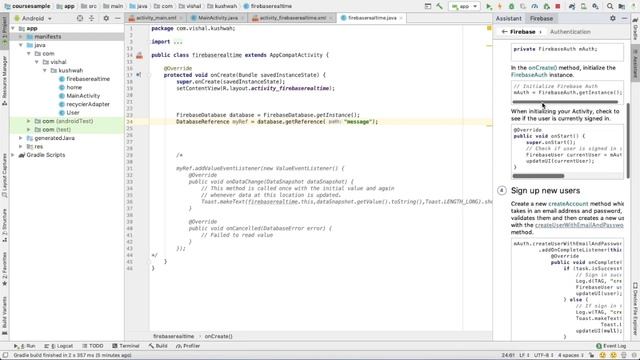Image resolution: width=640 pixels, height=360 pixels.
Task: Open the app run configuration dropdown
Action: 464,7
